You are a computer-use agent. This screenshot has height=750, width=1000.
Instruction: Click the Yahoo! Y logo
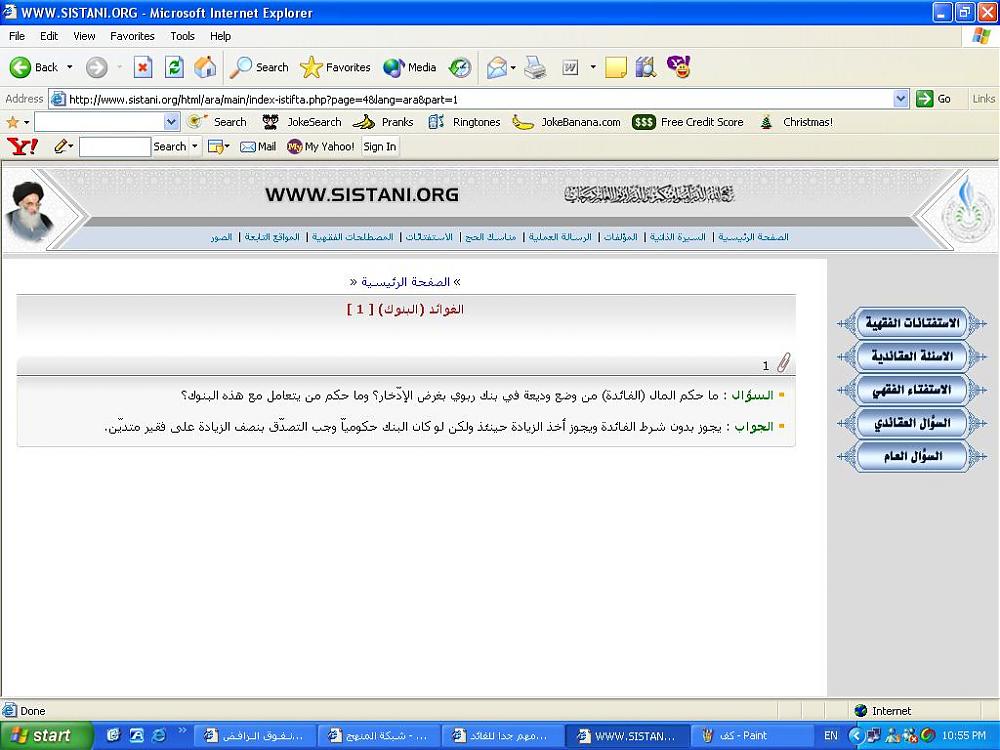click(22, 147)
